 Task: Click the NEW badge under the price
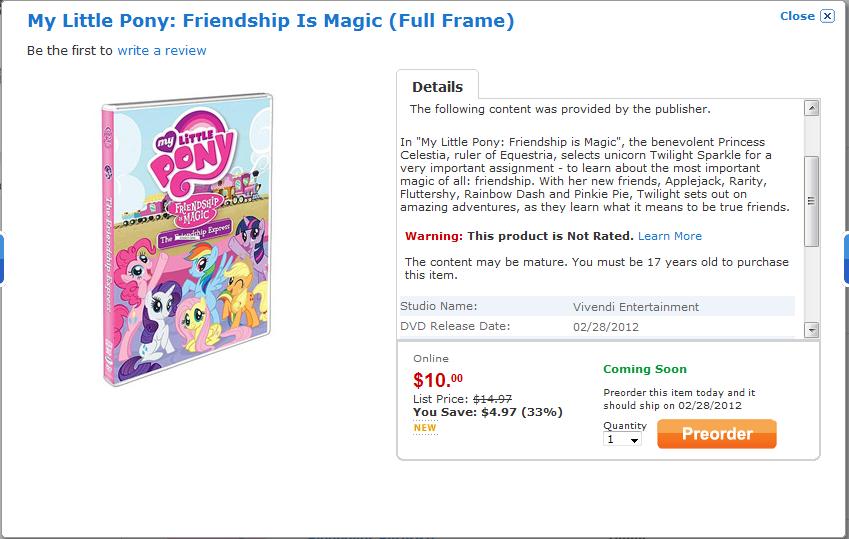tap(425, 428)
